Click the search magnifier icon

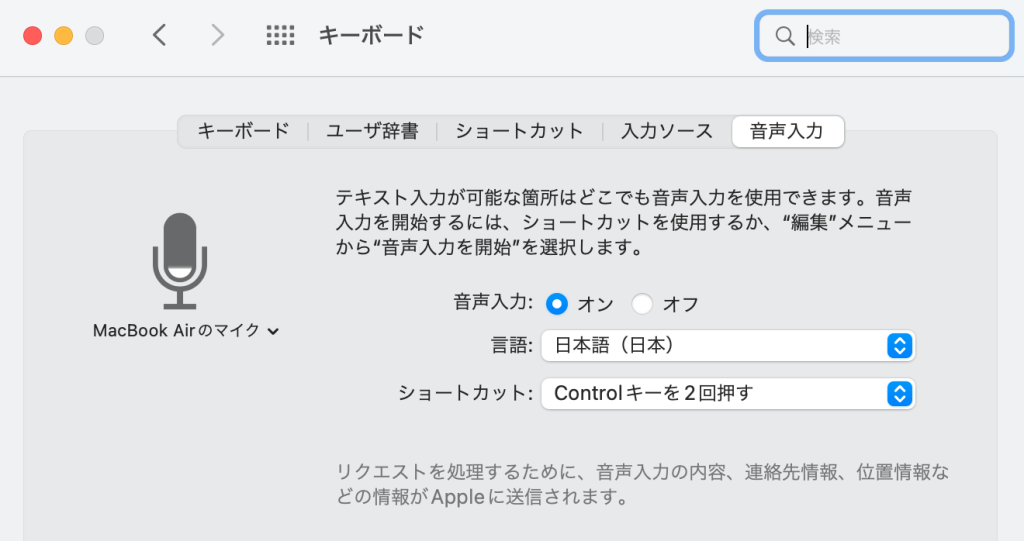click(785, 36)
